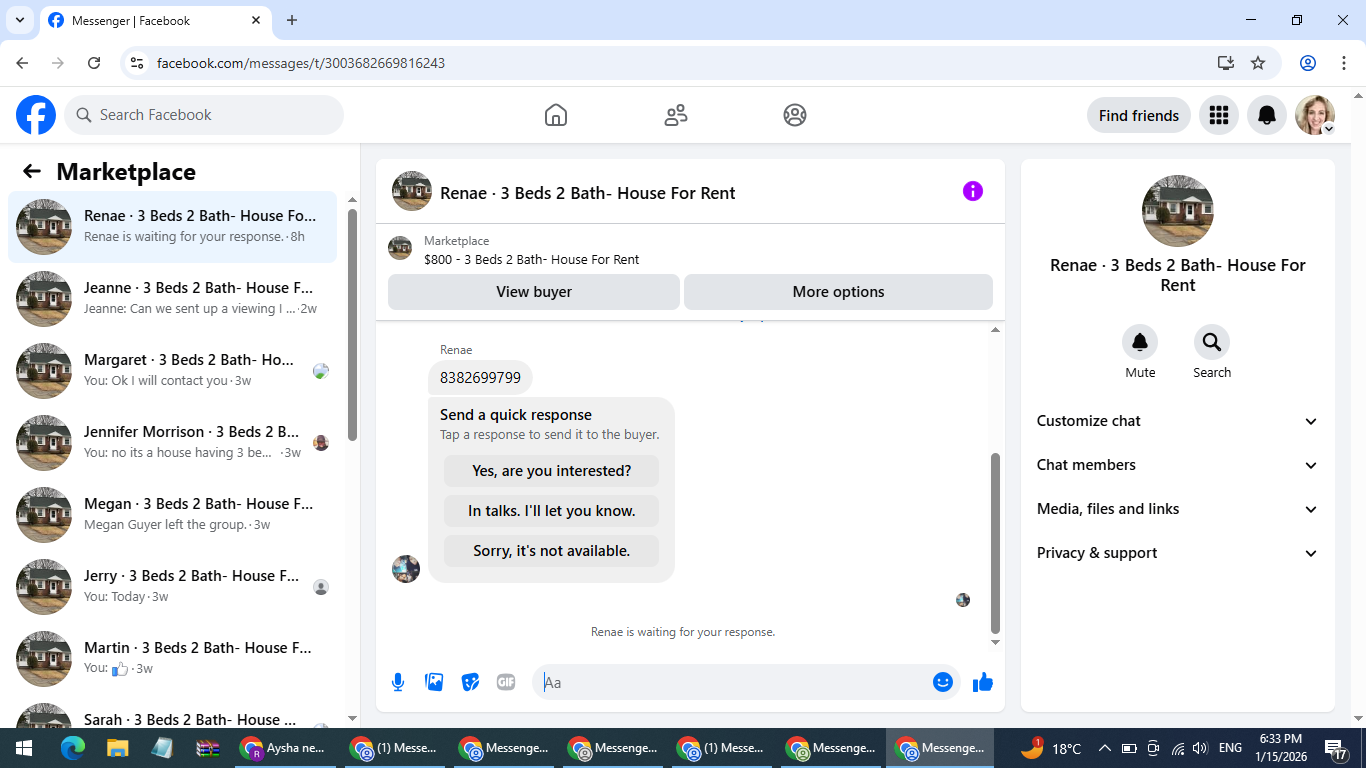Install app icon in address bar
The width and height of the screenshot is (1366, 768).
click(x=1226, y=63)
